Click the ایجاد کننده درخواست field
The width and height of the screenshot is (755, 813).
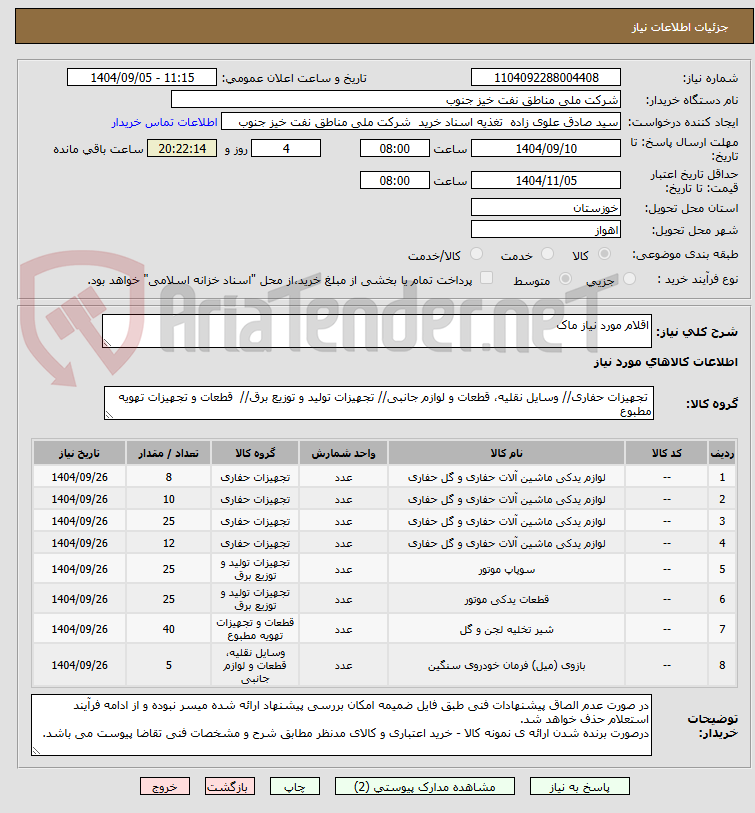(x=421, y=122)
